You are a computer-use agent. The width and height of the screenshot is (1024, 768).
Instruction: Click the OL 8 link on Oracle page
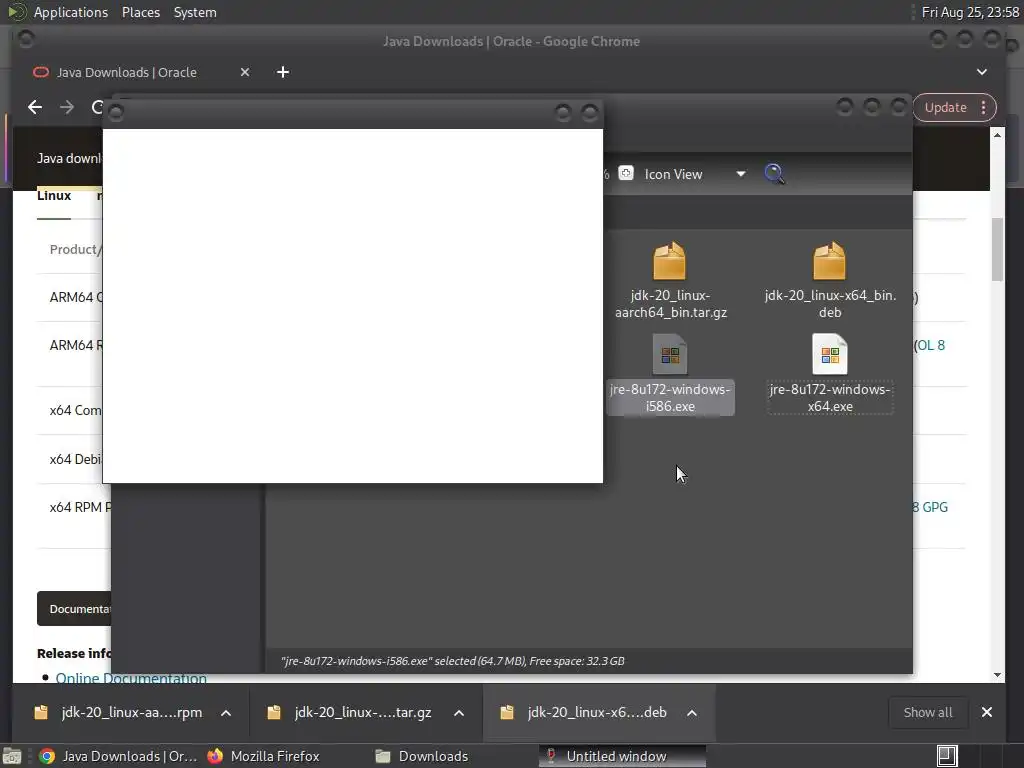[x=931, y=345]
